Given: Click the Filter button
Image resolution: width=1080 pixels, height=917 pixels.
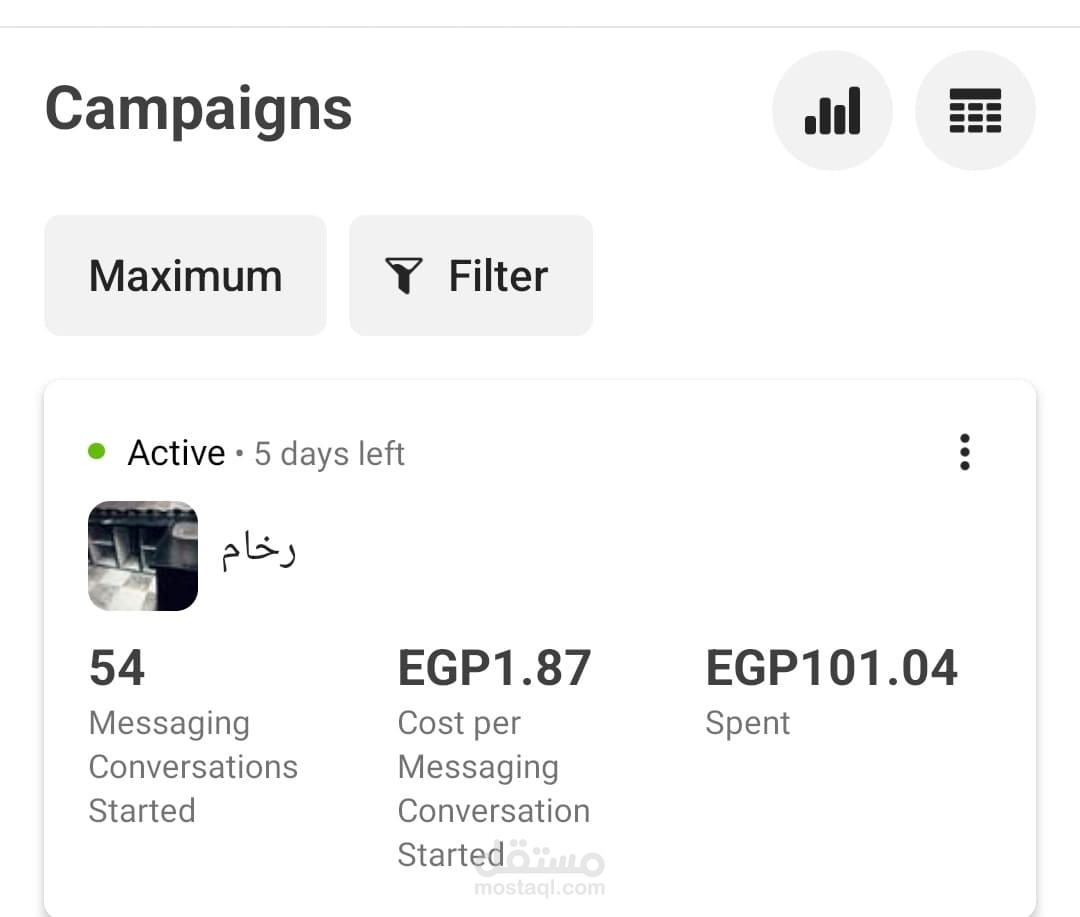Looking at the screenshot, I should (471, 276).
